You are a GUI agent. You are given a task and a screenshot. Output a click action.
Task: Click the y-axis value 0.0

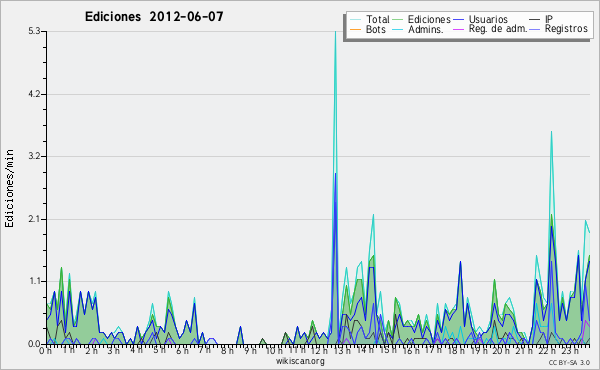[x=34, y=344]
